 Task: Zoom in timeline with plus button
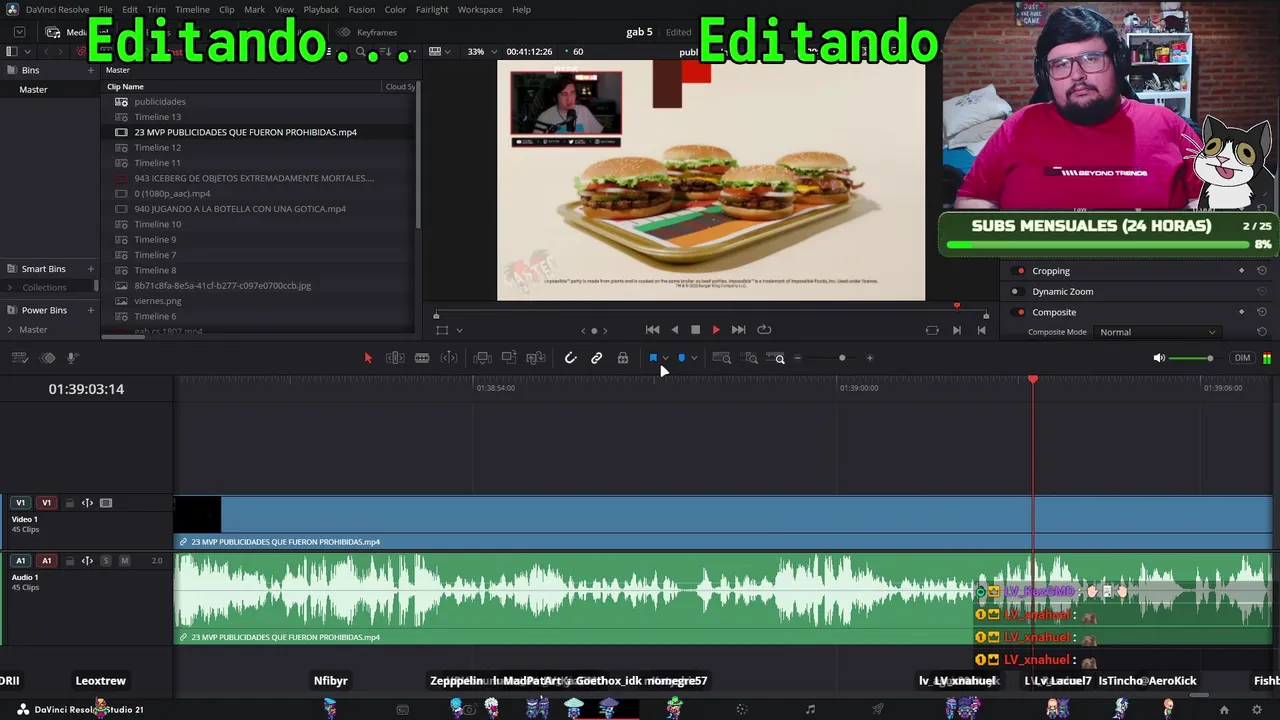(x=870, y=358)
